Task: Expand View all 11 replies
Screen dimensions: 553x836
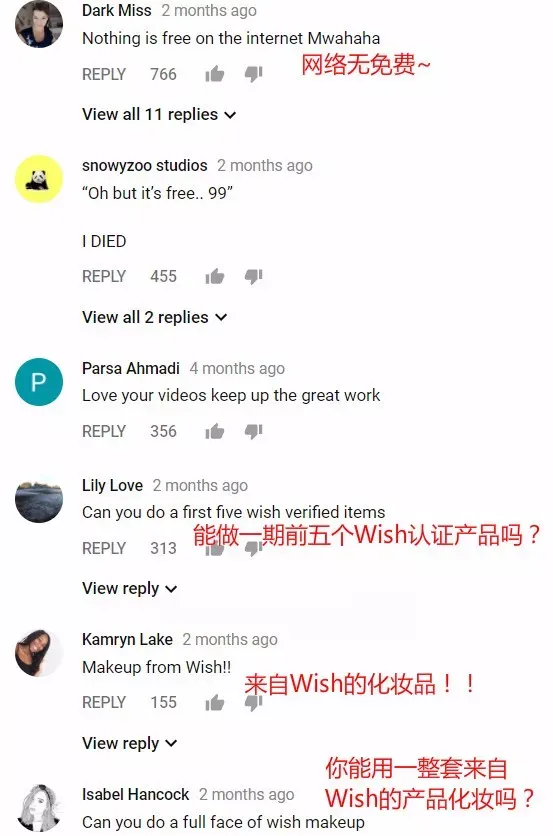Action: click(159, 115)
